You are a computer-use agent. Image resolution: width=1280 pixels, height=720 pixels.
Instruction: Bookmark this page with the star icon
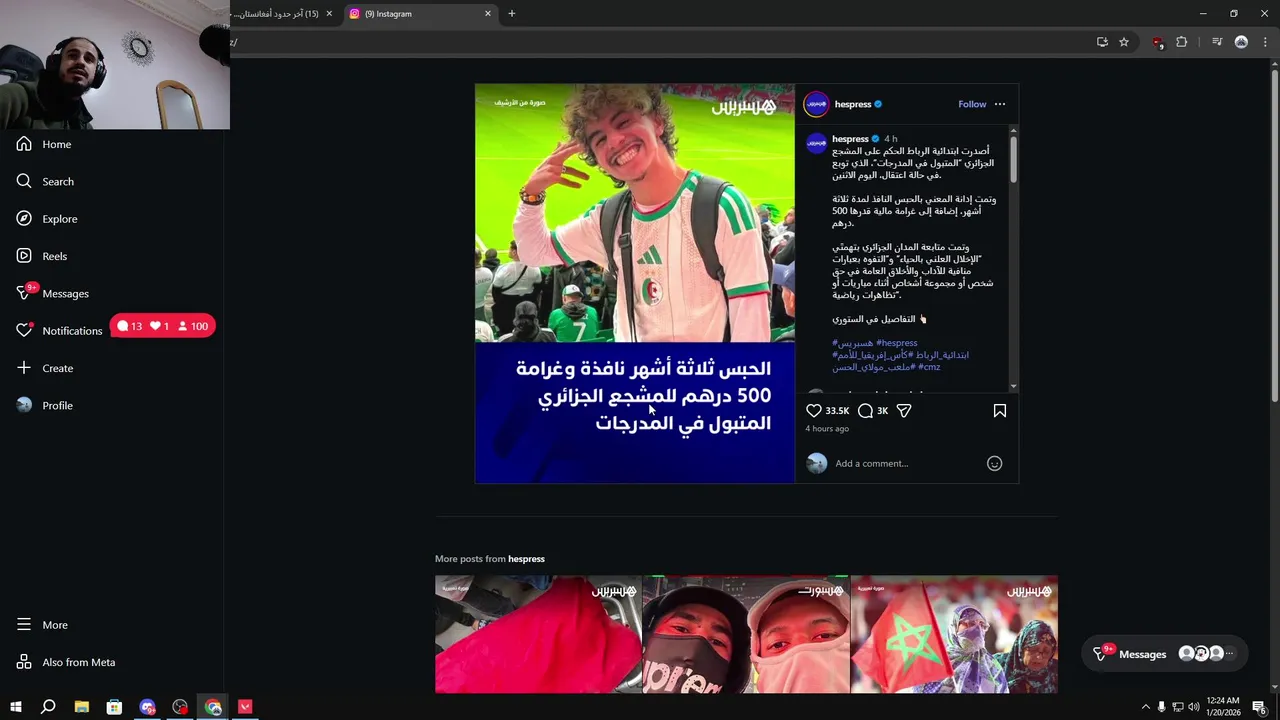[1124, 42]
